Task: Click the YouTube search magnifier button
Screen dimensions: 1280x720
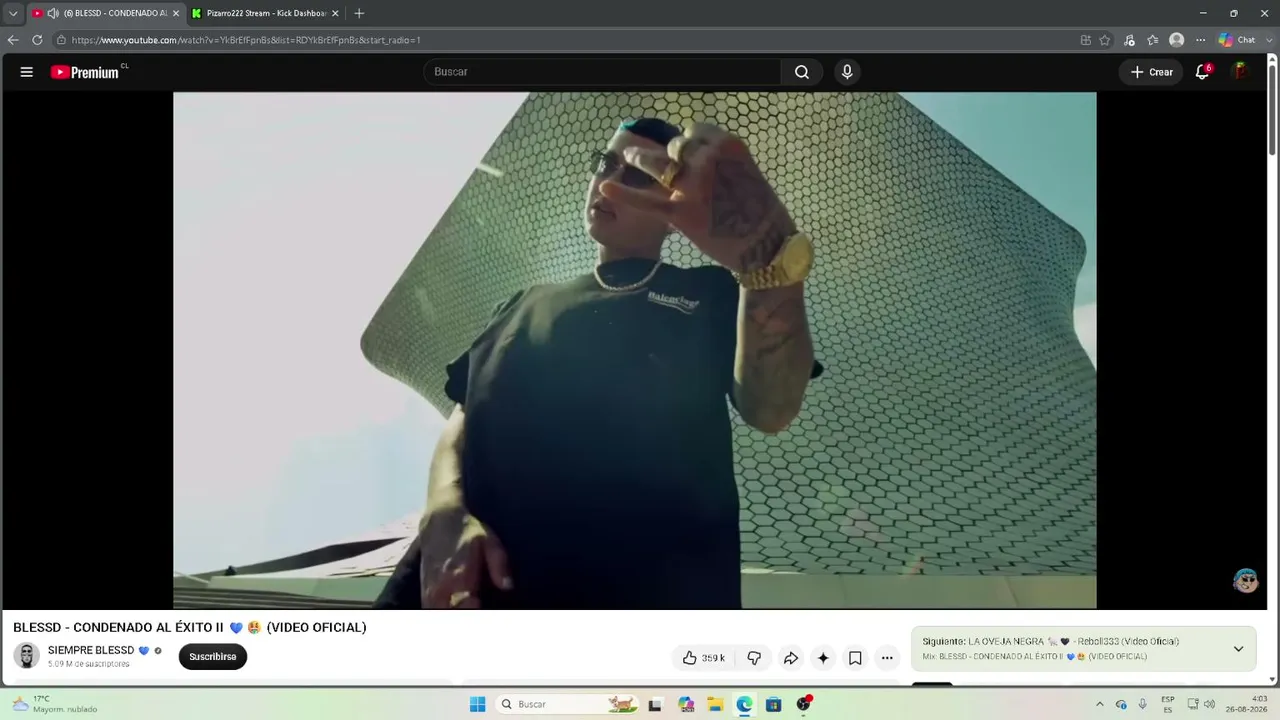Action: click(802, 72)
